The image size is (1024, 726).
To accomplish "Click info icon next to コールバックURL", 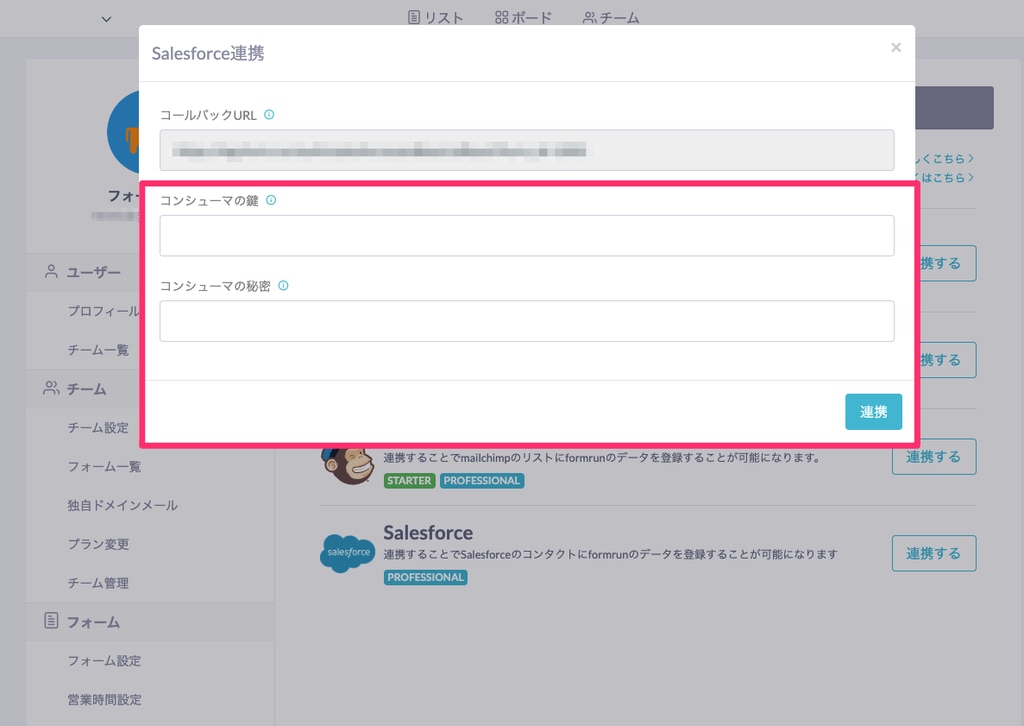I will coord(269,115).
